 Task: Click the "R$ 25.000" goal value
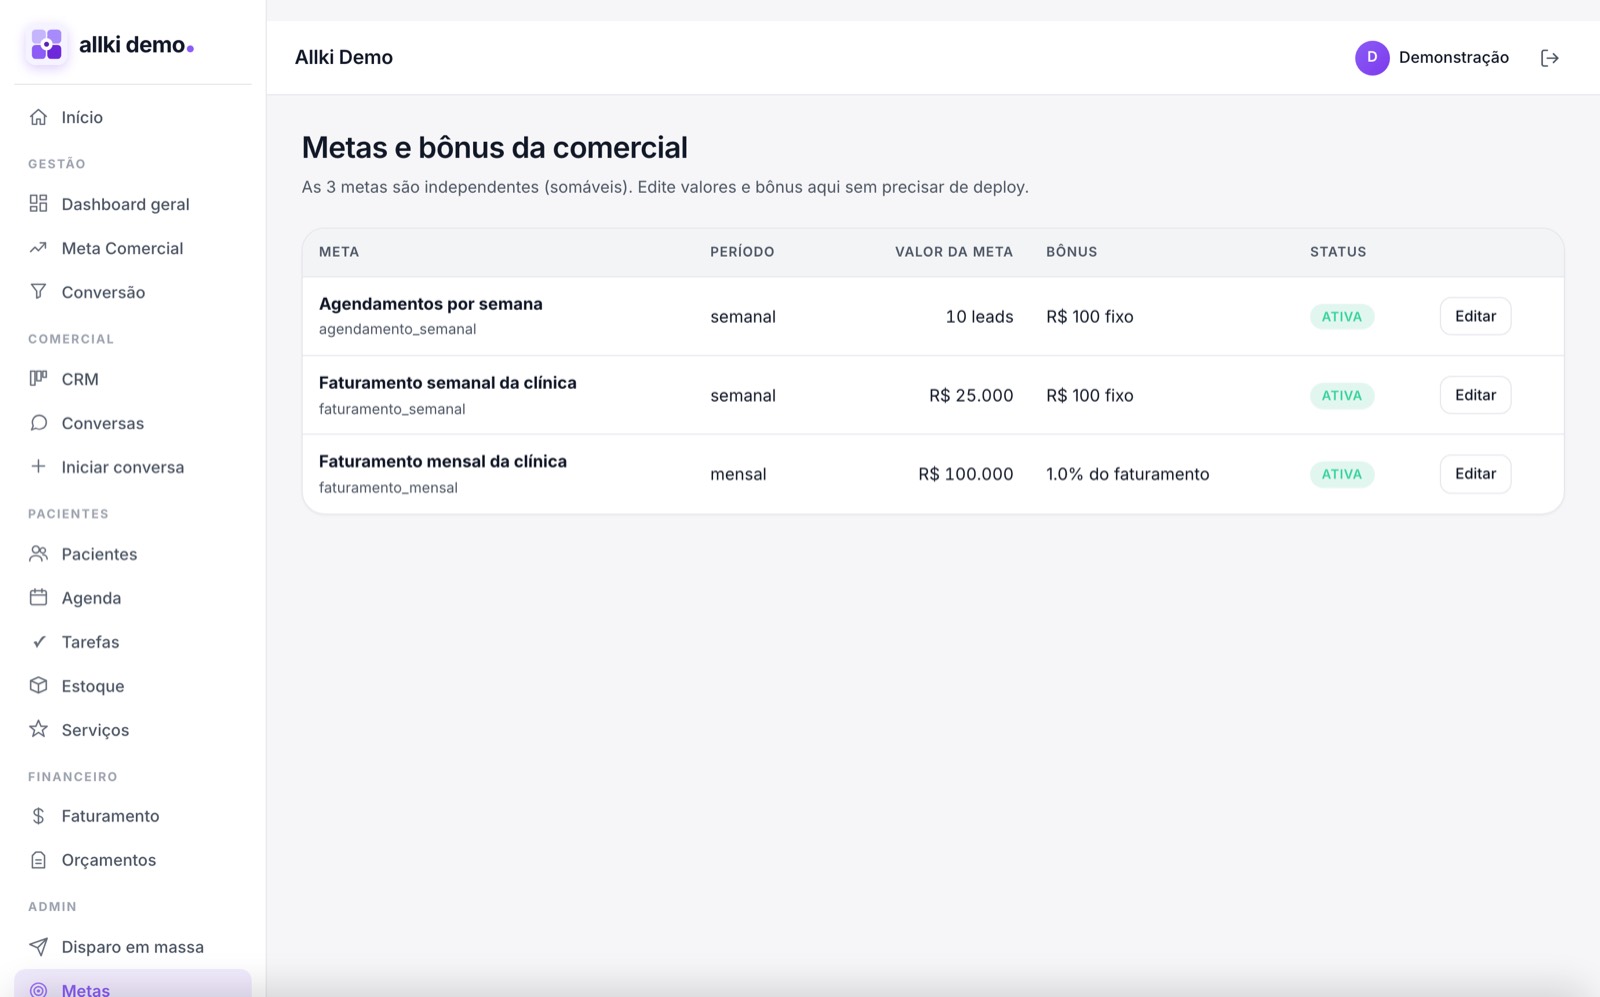[x=971, y=396]
